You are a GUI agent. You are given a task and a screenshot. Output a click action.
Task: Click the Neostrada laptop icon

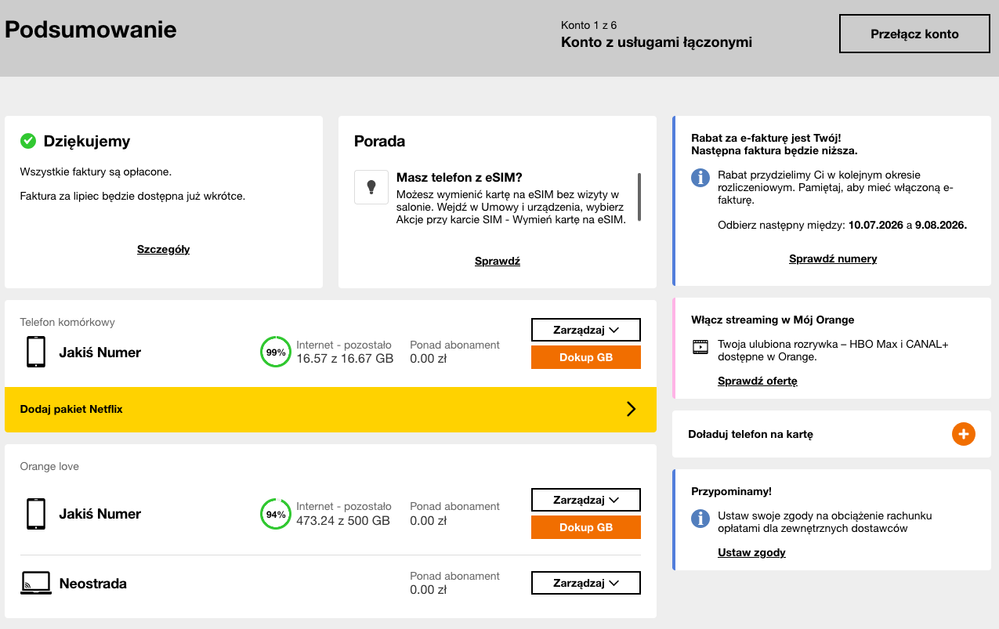tap(36, 583)
